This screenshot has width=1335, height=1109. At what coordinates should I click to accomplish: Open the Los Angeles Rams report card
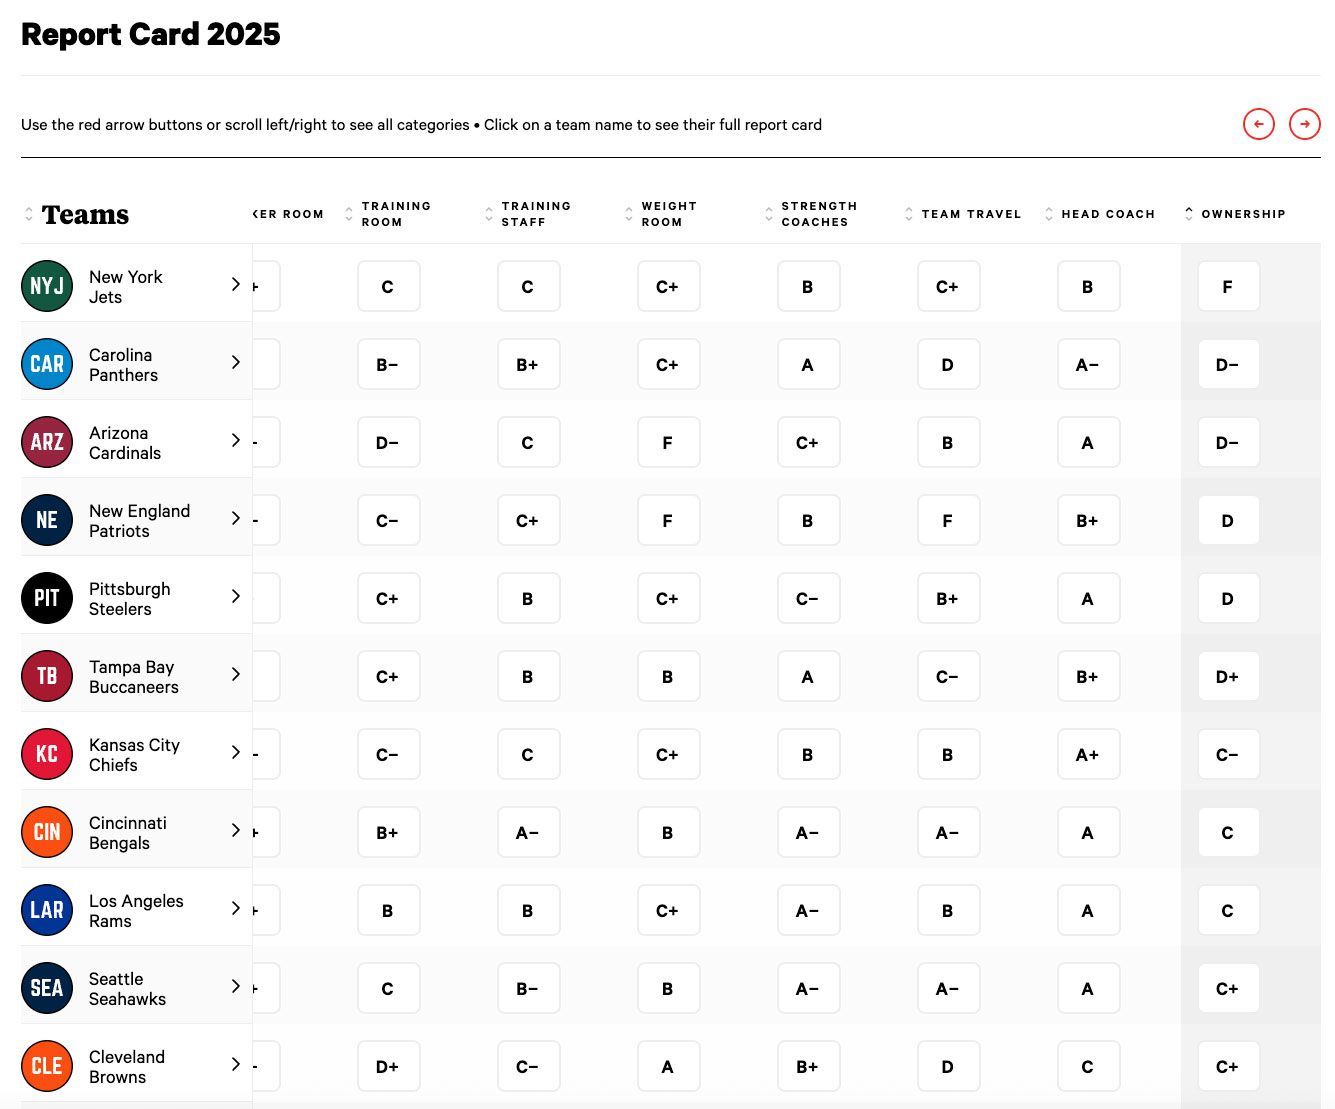point(136,910)
